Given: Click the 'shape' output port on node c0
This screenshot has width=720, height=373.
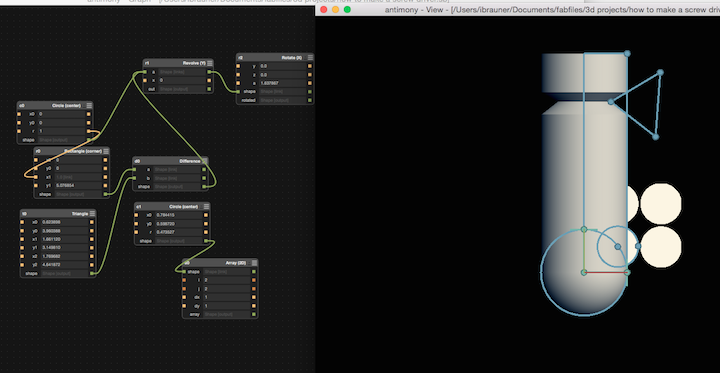Looking at the screenshot, I should 89,140.
